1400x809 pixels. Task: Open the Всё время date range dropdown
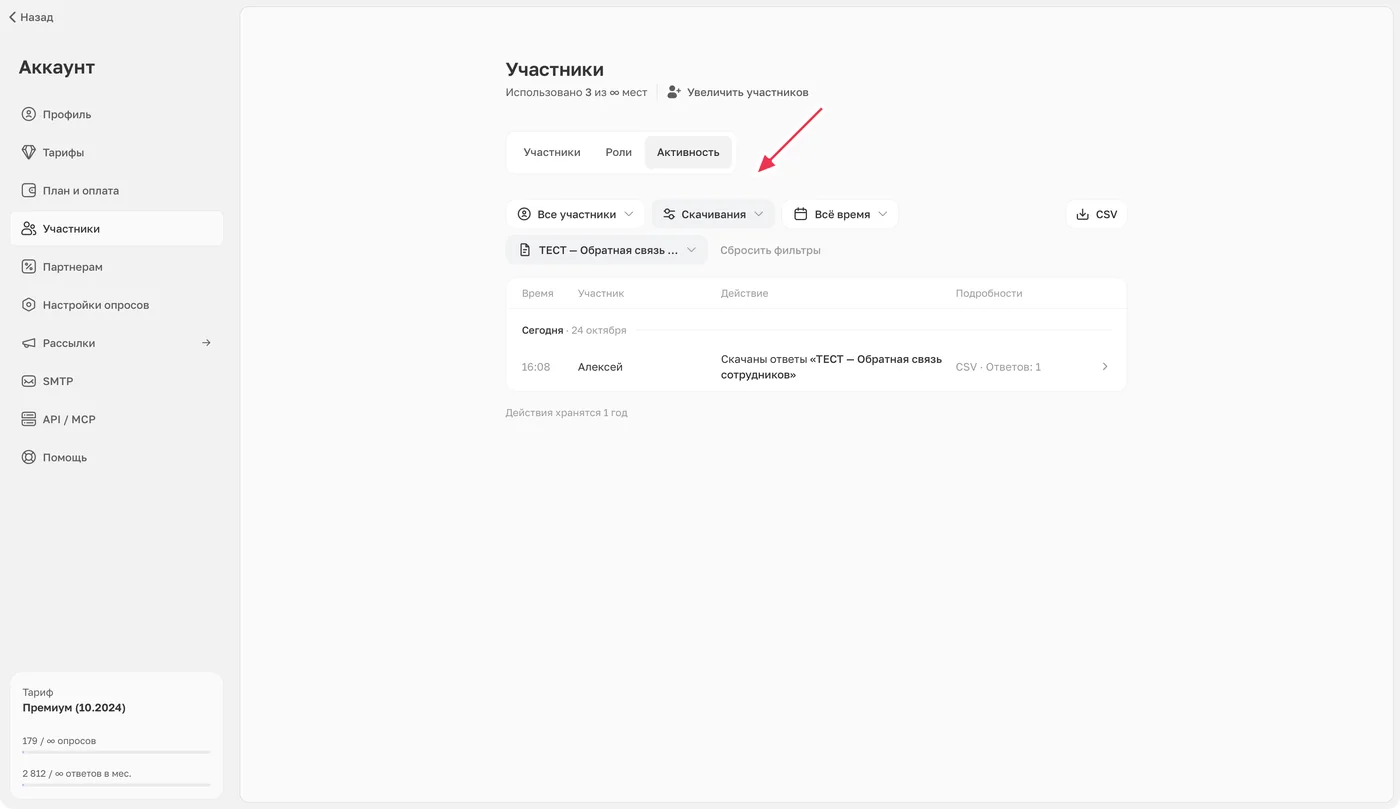pos(840,214)
